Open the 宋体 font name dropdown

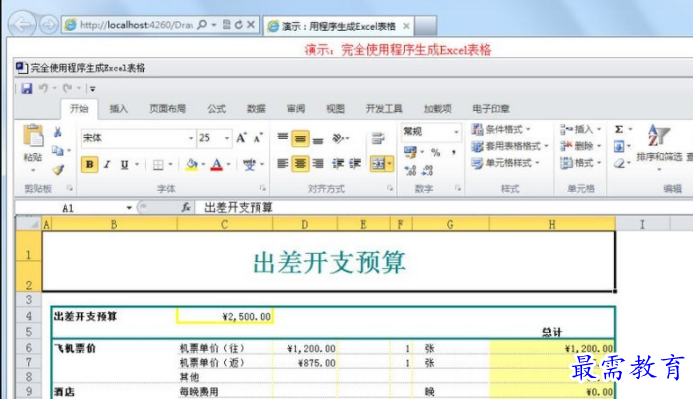(191, 138)
